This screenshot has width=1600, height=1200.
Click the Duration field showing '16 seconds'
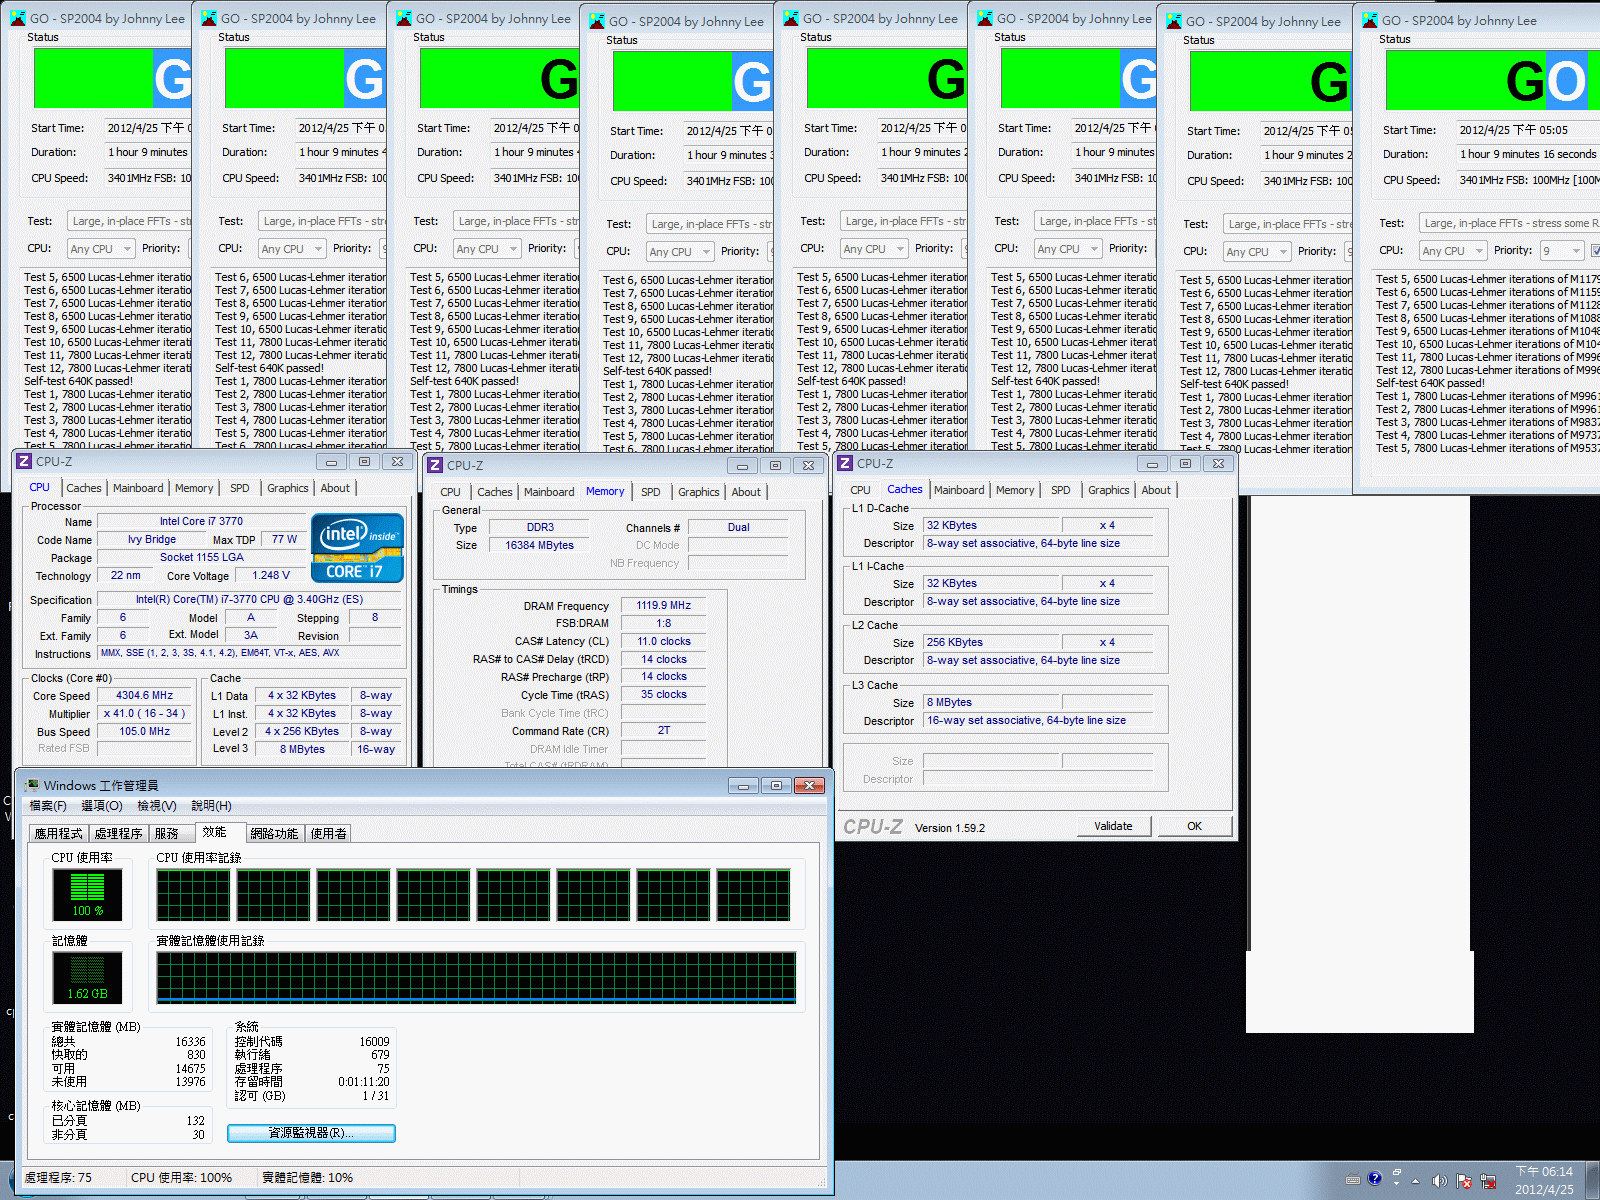[x=1528, y=154]
